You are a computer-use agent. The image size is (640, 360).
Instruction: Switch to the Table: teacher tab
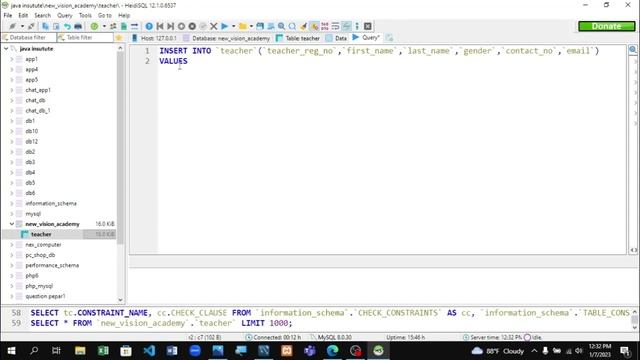[x=298, y=38]
